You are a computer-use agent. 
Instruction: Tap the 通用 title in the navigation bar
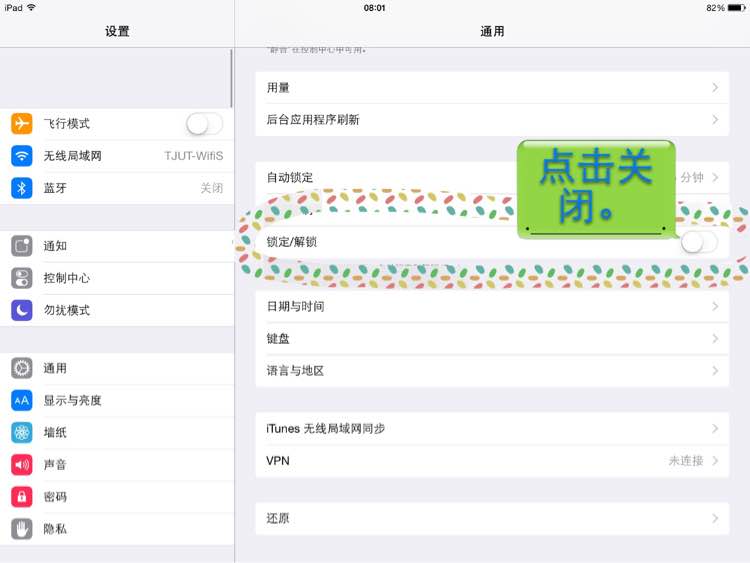[x=492, y=32]
